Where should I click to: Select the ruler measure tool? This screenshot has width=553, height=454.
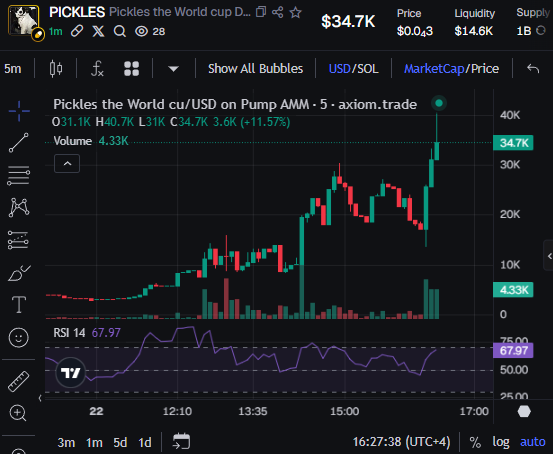(x=18, y=381)
